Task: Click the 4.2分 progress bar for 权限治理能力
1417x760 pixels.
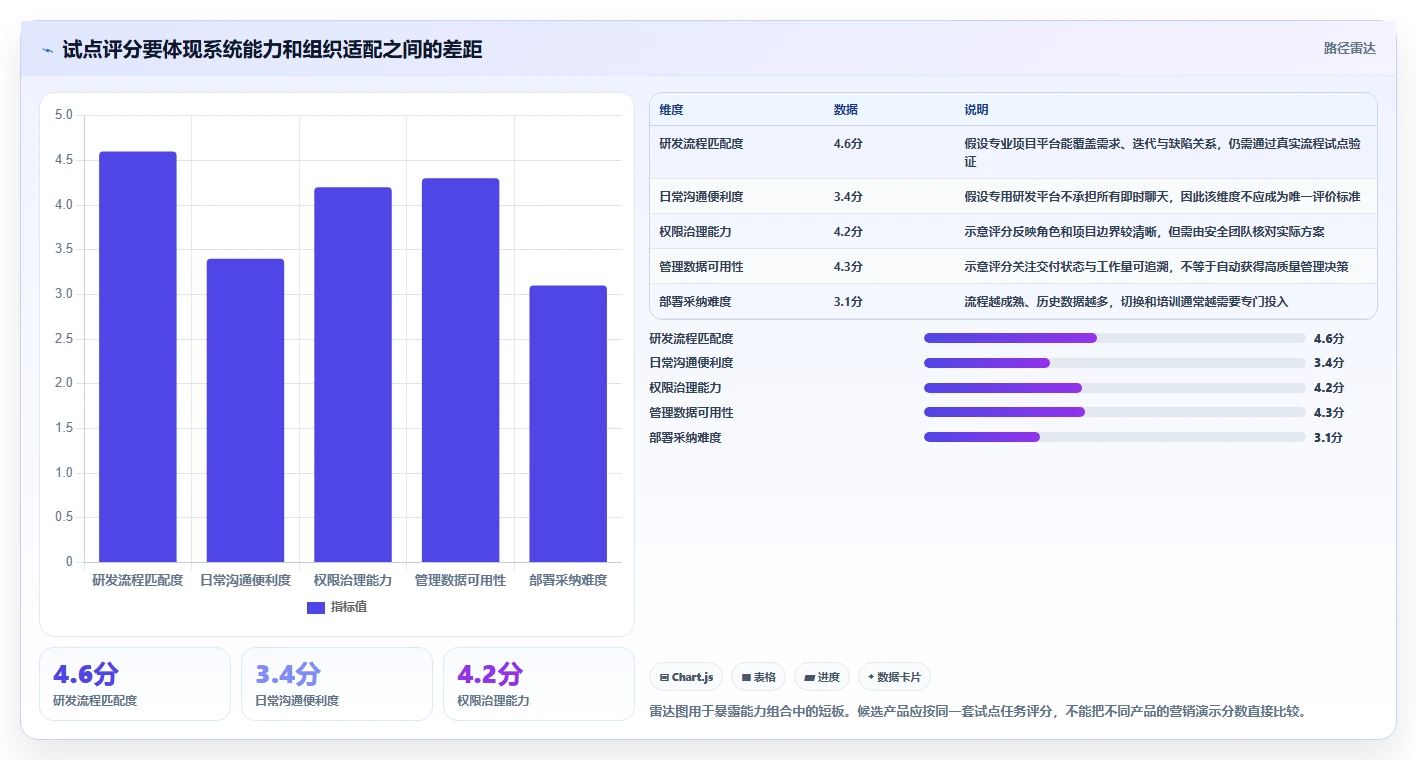Action: (x=1115, y=388)
